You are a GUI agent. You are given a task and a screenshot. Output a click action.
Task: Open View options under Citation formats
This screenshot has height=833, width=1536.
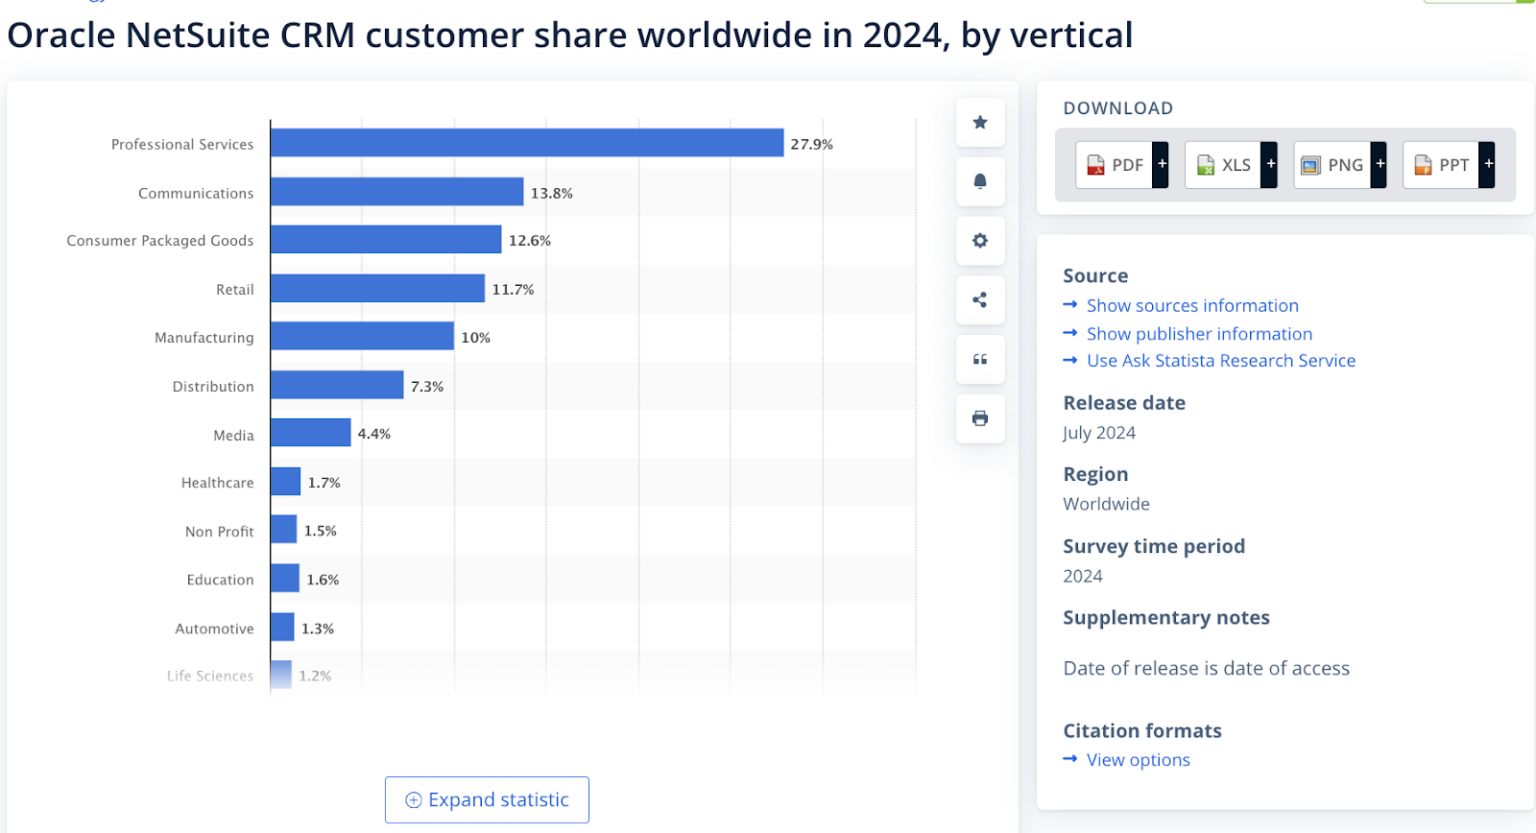[x=1137, y=759]
